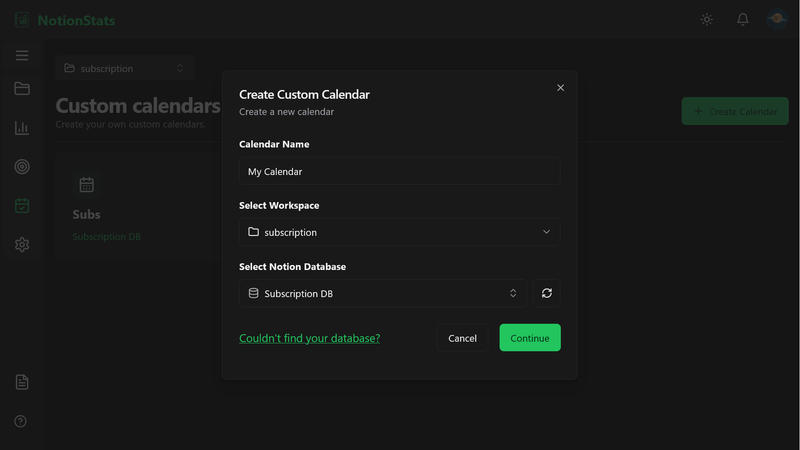
Task: Open the bar chart icon in the sidebar
Action: tap(22, 128)
